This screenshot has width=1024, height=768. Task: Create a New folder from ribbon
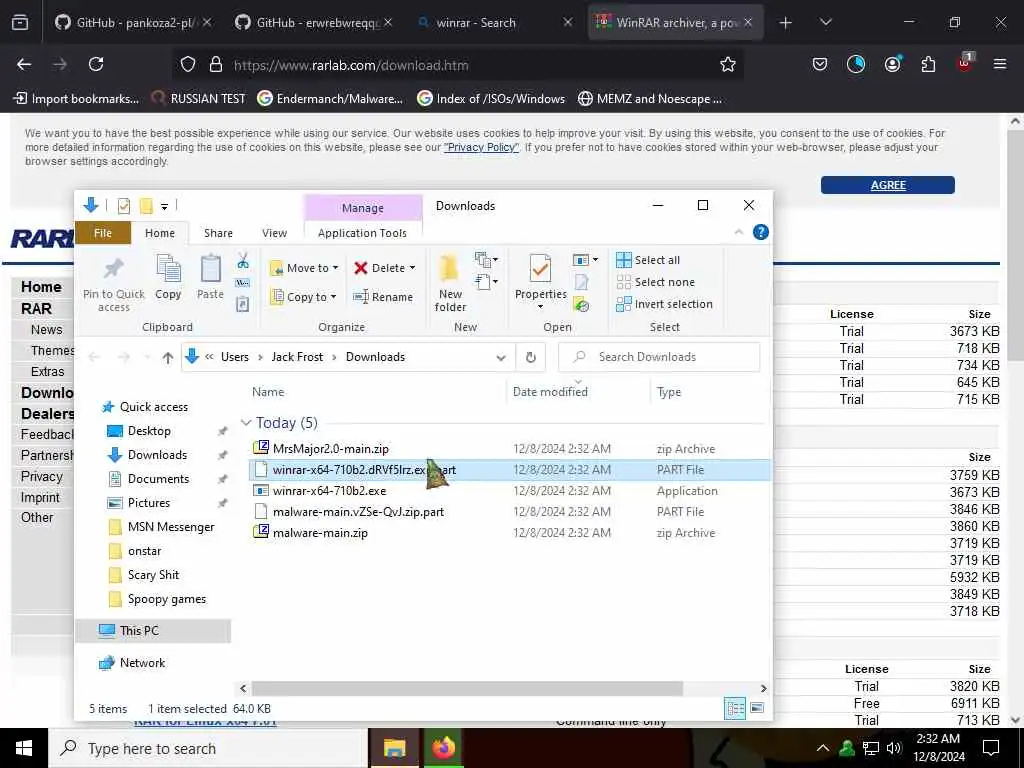tap(450, 283)
